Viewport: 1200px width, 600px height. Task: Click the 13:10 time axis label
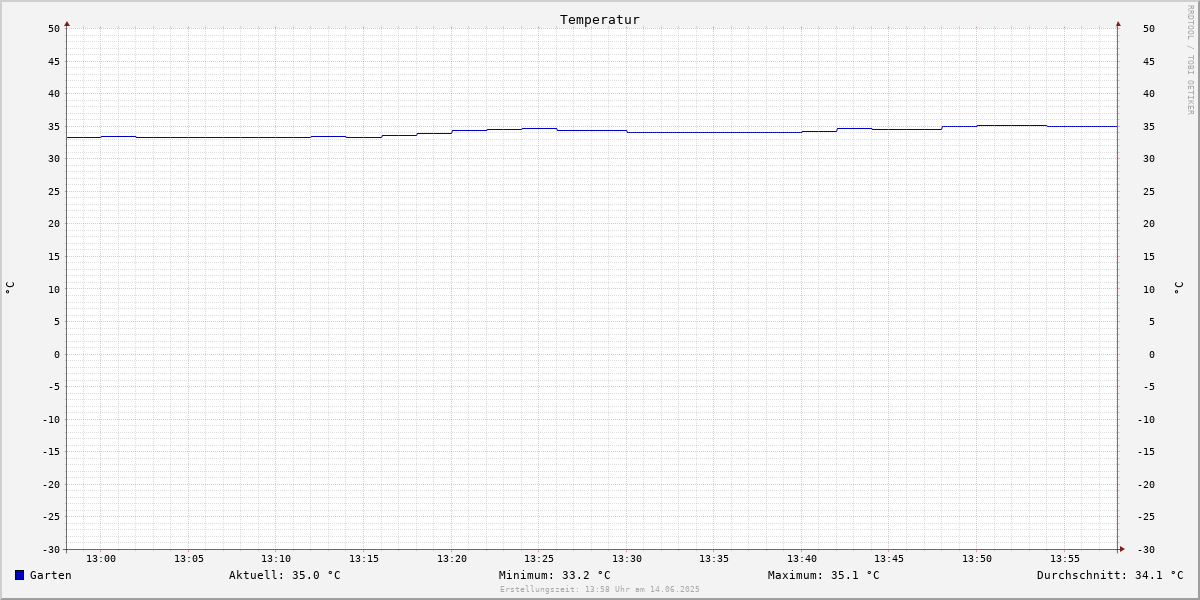[x=276, y=558]
